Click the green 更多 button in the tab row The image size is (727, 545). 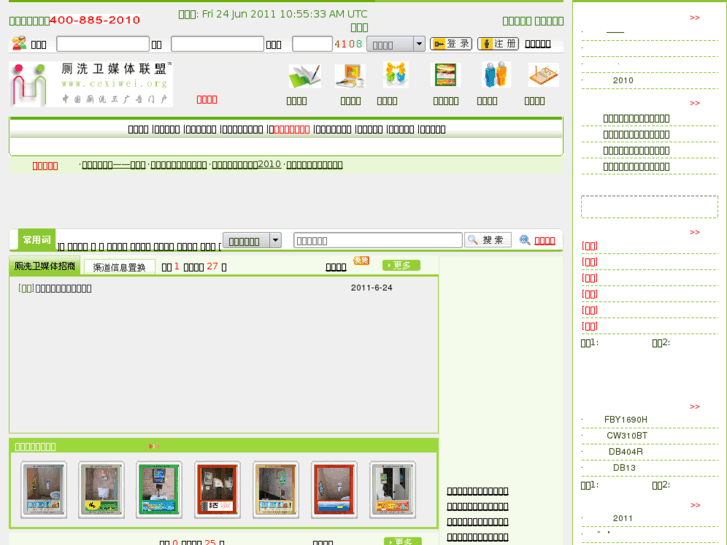click(x=402, y=265)
